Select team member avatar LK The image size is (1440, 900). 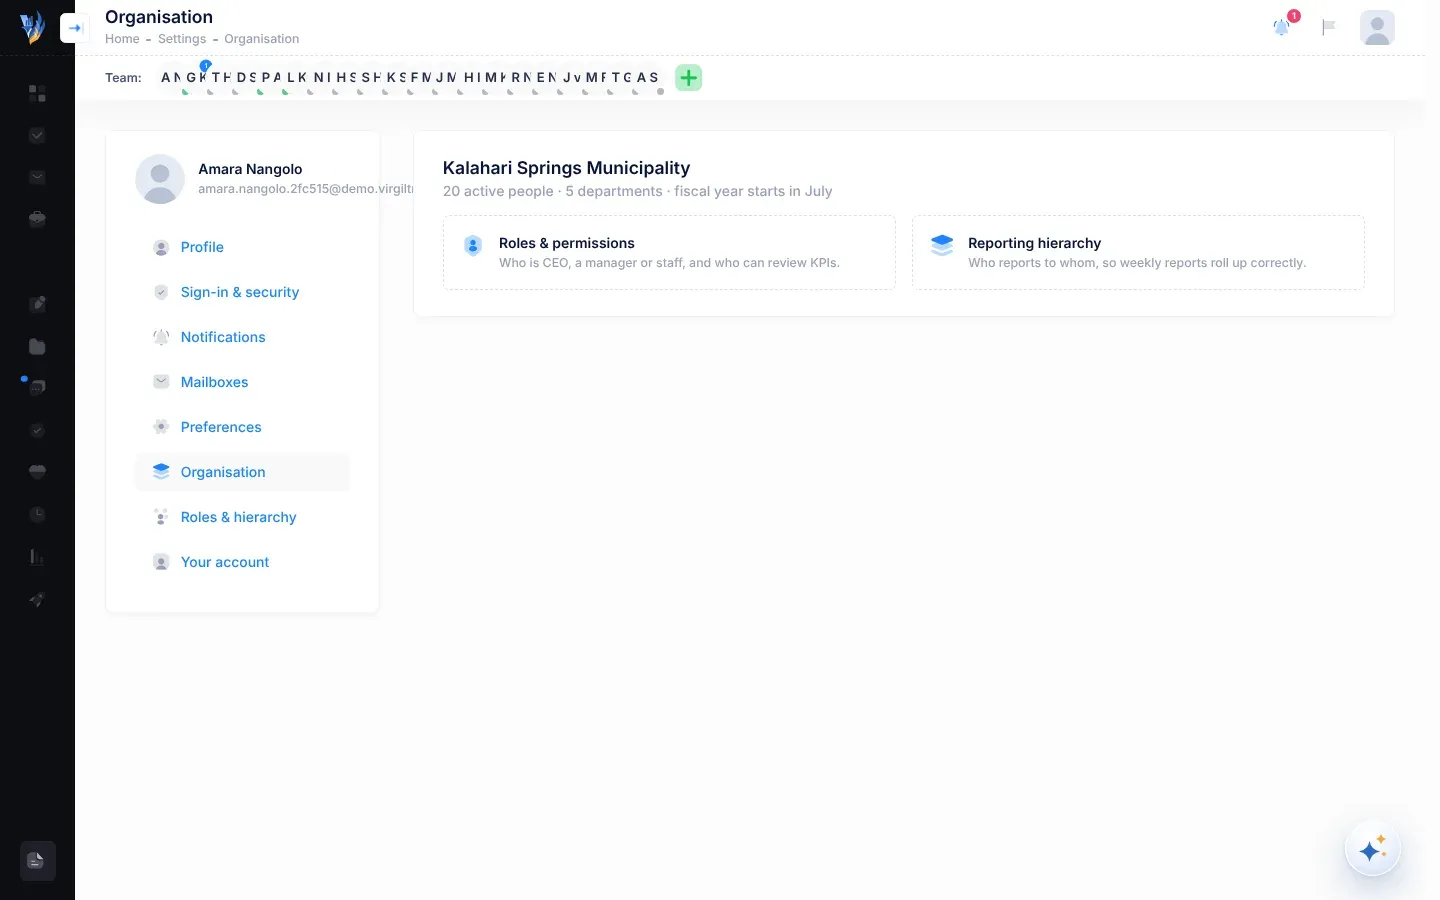click(x=297, y=78)
